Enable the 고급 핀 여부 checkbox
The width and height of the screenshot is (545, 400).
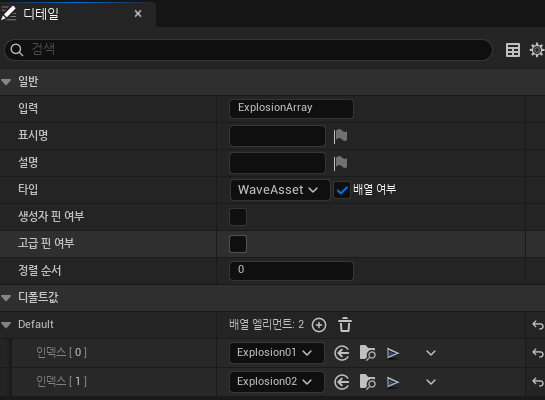[238, 244]
